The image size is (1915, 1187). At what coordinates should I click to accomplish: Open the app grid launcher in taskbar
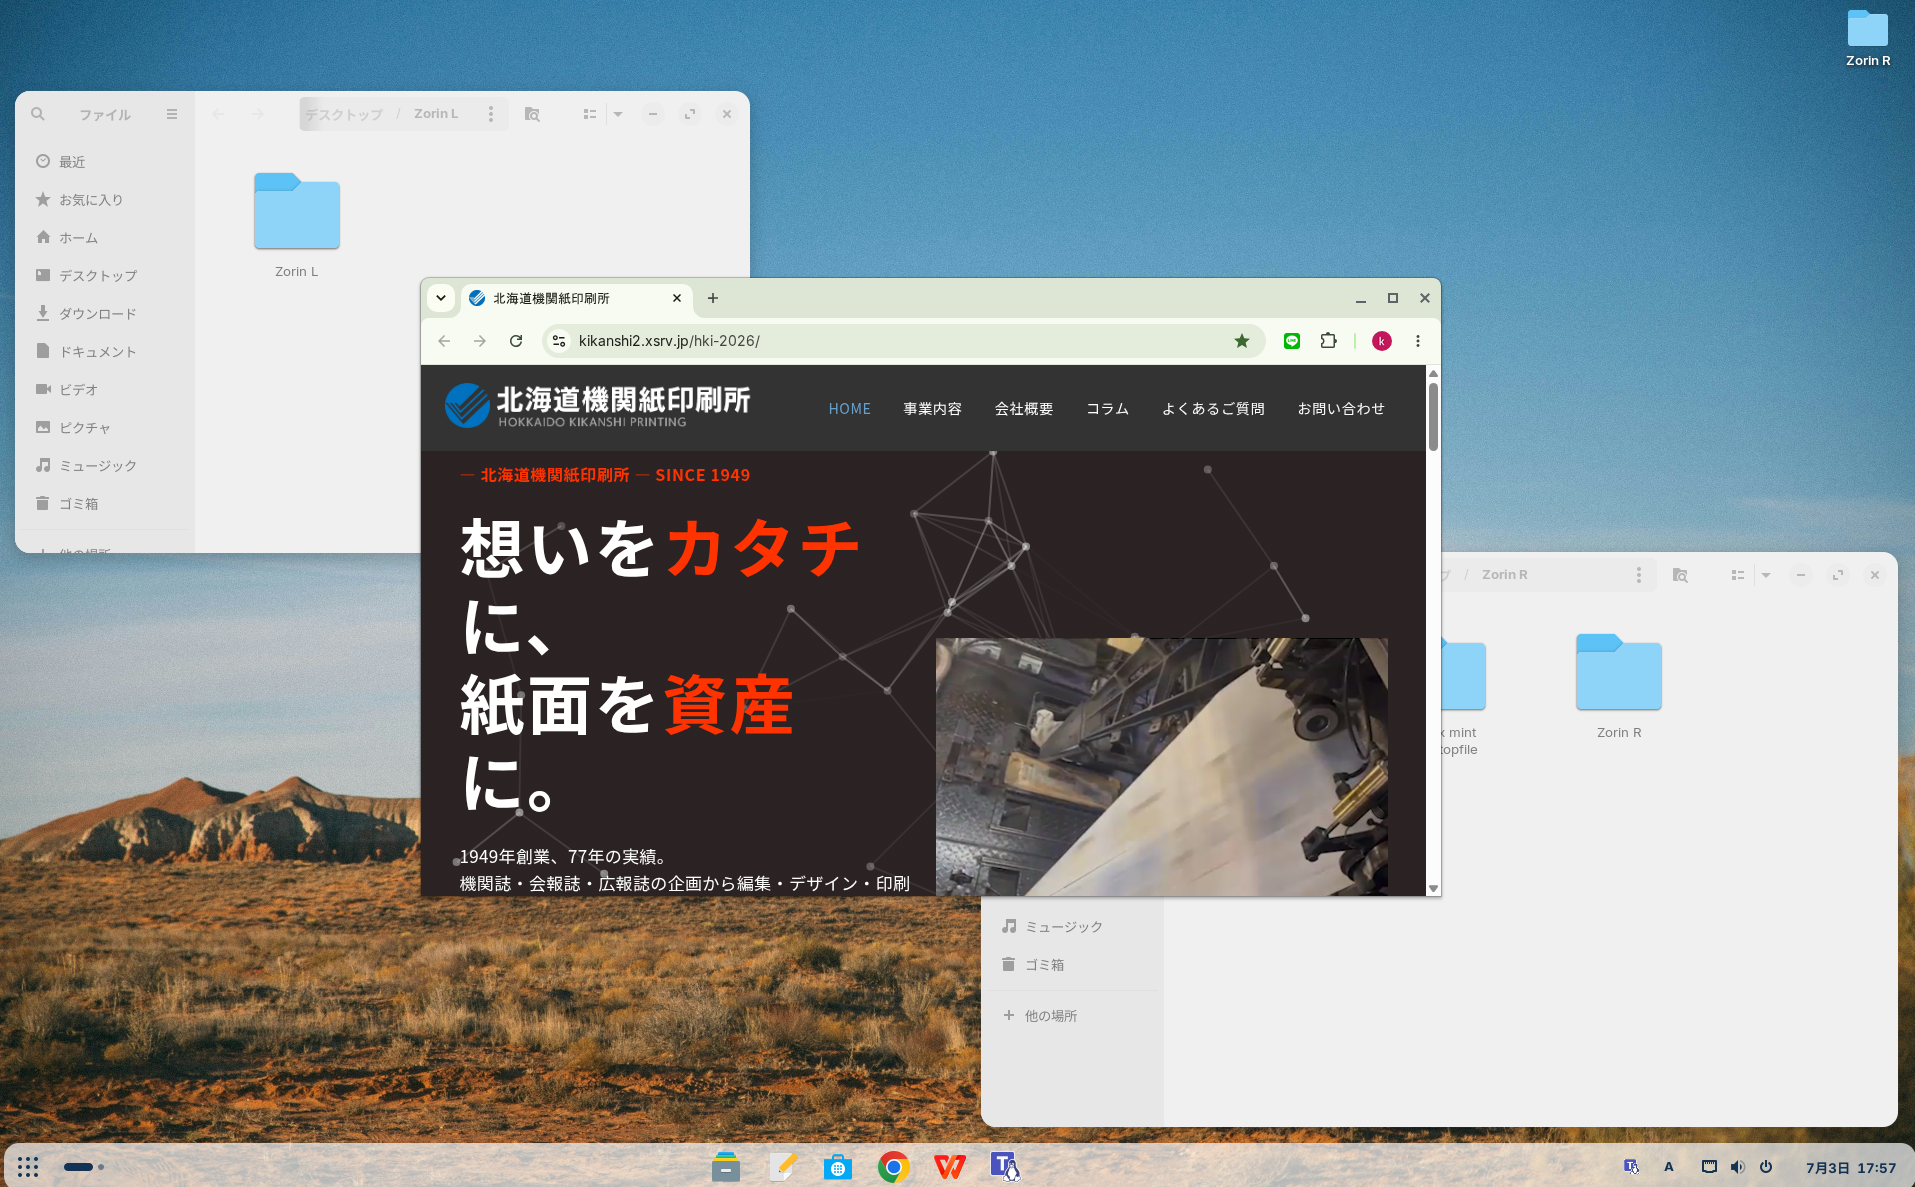tap(28, 1167)
